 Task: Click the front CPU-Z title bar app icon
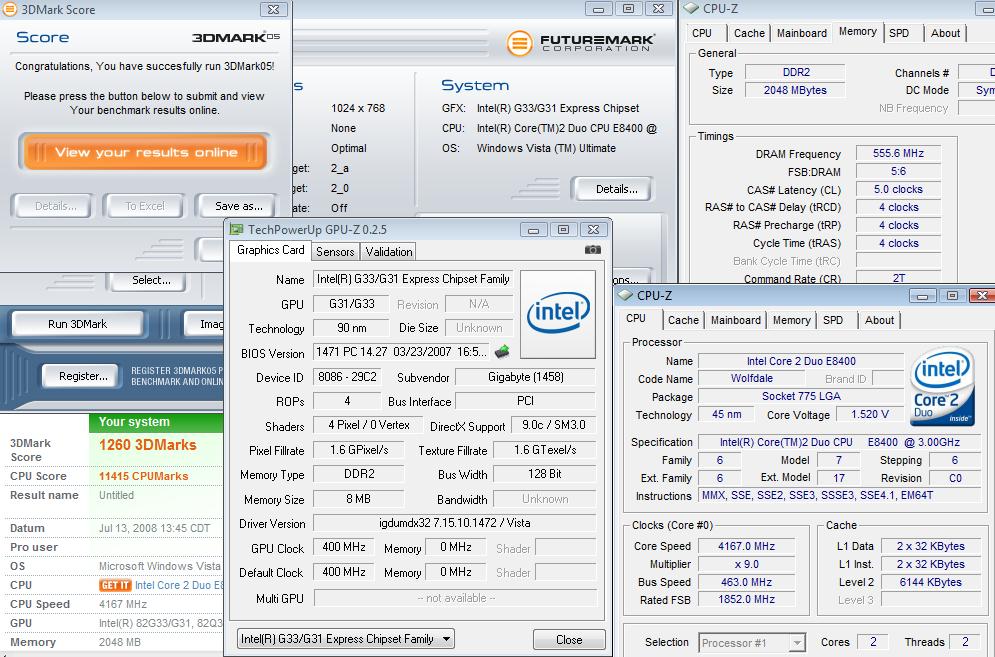click(626, 295)
